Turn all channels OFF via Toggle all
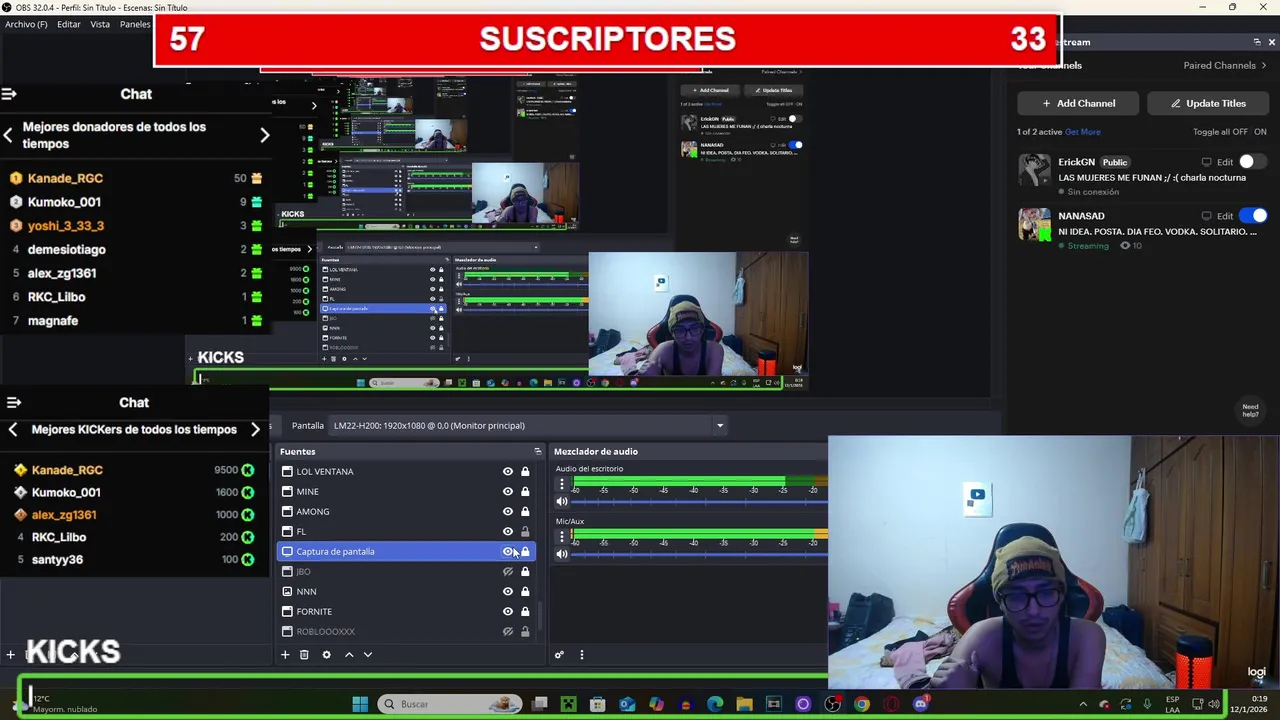1280x720 pixels. click(x=1239, y=132)
